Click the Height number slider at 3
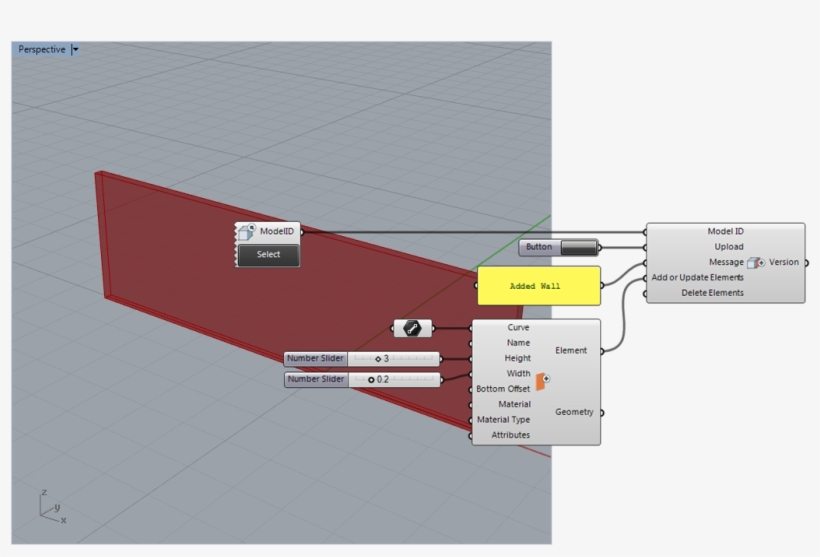This screenshot has width=820, height=557. [393, 358]
